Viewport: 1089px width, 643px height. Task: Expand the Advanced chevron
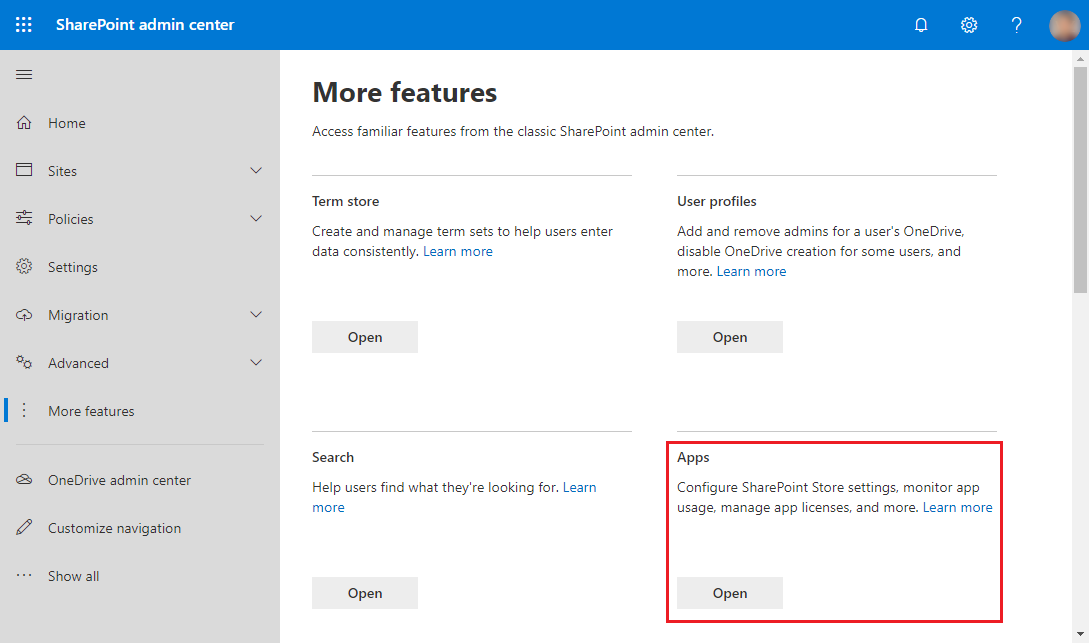[256, 362]
